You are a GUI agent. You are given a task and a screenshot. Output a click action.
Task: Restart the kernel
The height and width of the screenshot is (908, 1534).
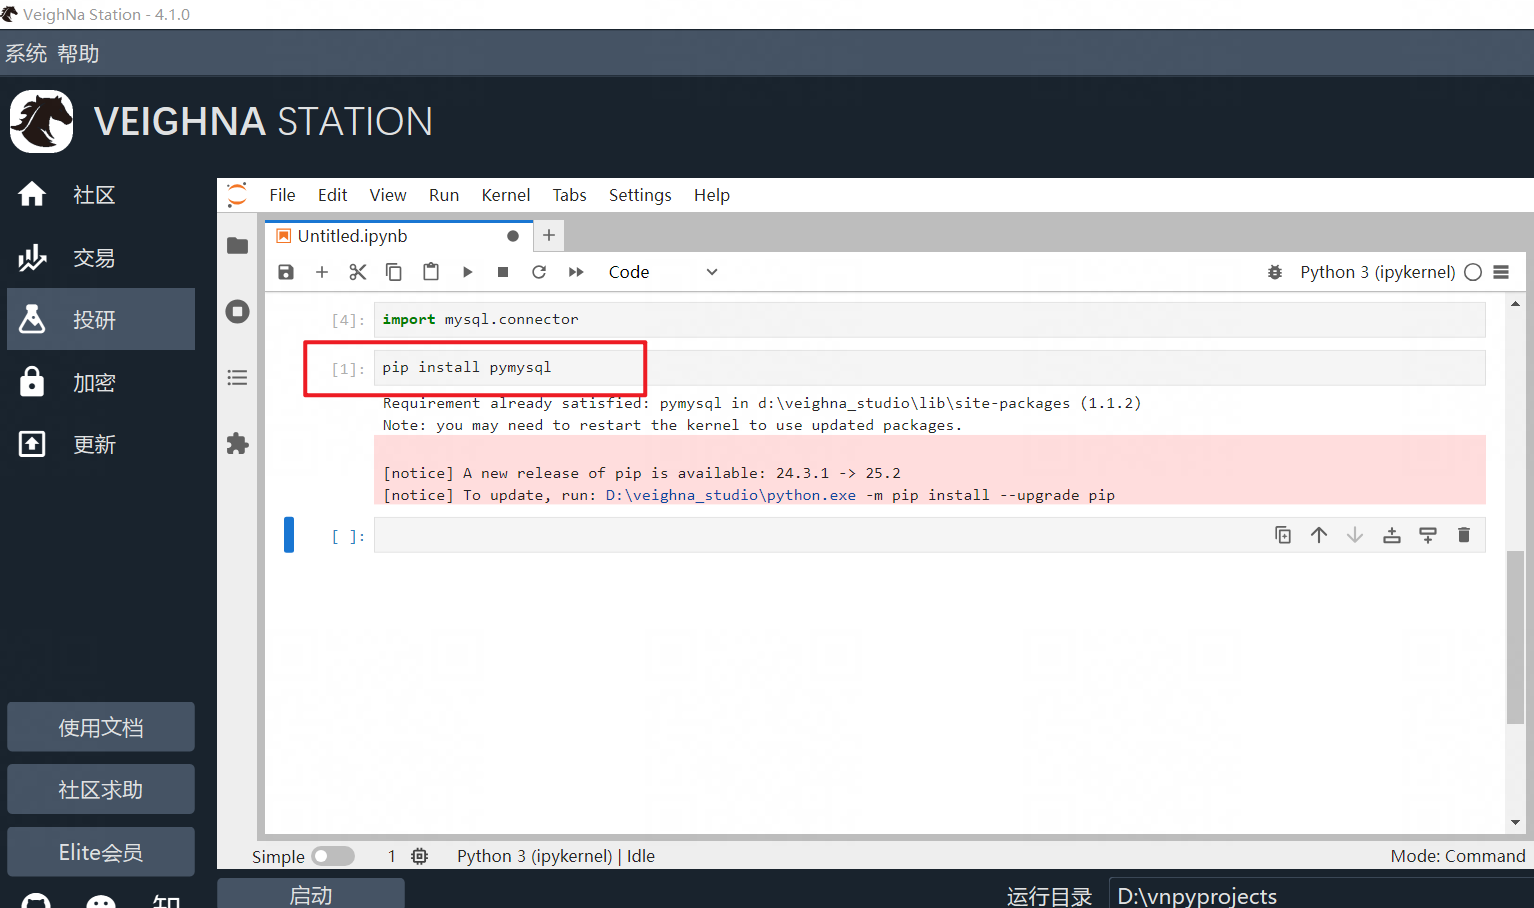pyautogui.click(x=539, y=272)
